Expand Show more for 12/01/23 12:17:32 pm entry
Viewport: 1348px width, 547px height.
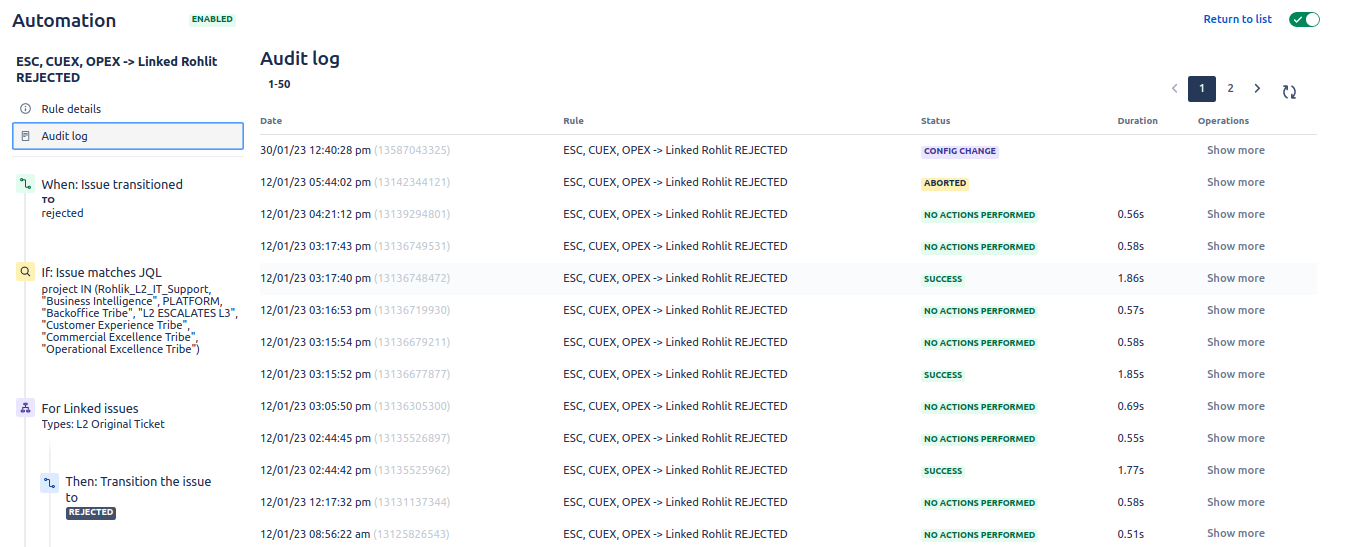(1235, 502)
